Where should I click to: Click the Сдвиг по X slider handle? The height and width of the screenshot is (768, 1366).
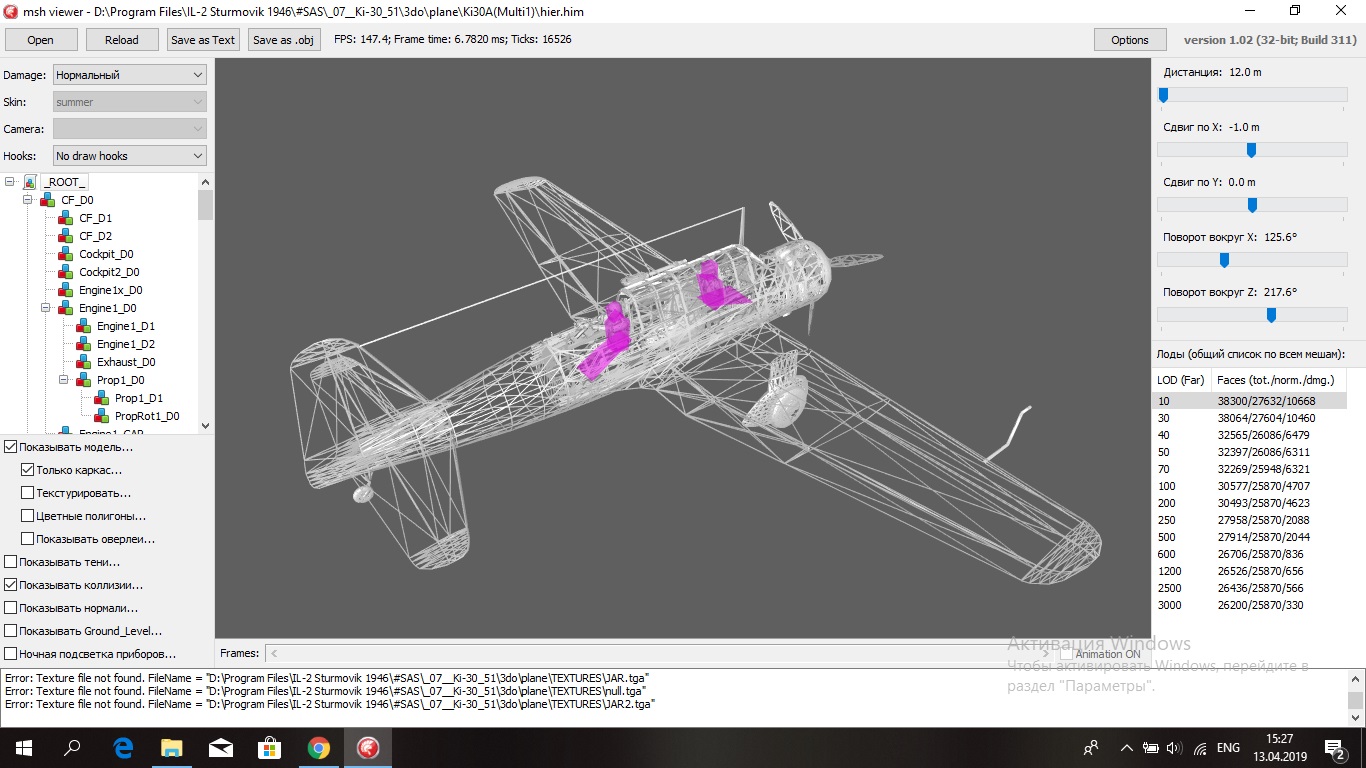coord(1251,150)
